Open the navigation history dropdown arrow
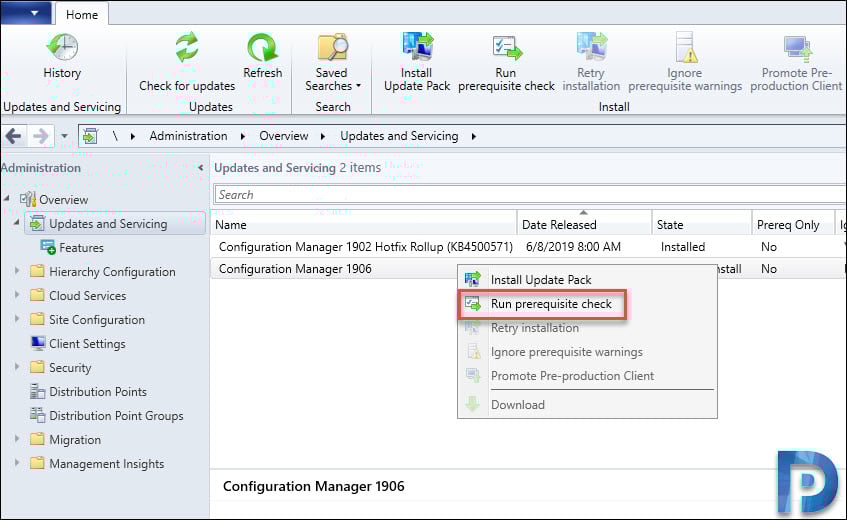The height and width of the screenshot is (520, 847). [x=64, y=136]
